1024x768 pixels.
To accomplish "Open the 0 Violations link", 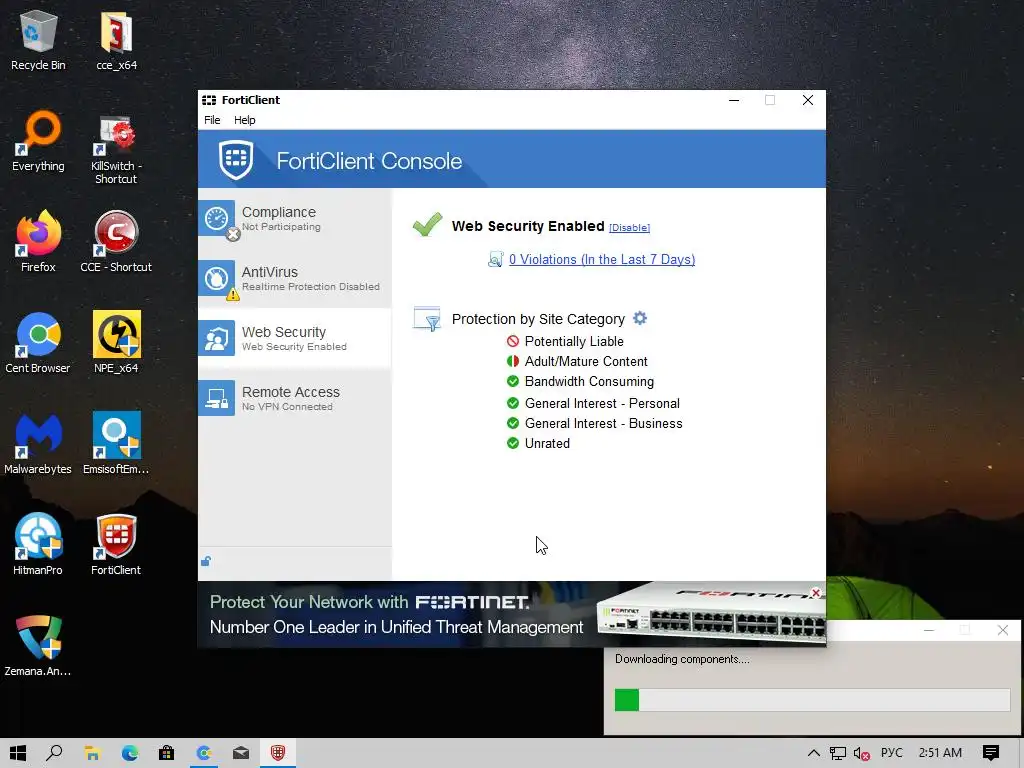I will 601,259.
